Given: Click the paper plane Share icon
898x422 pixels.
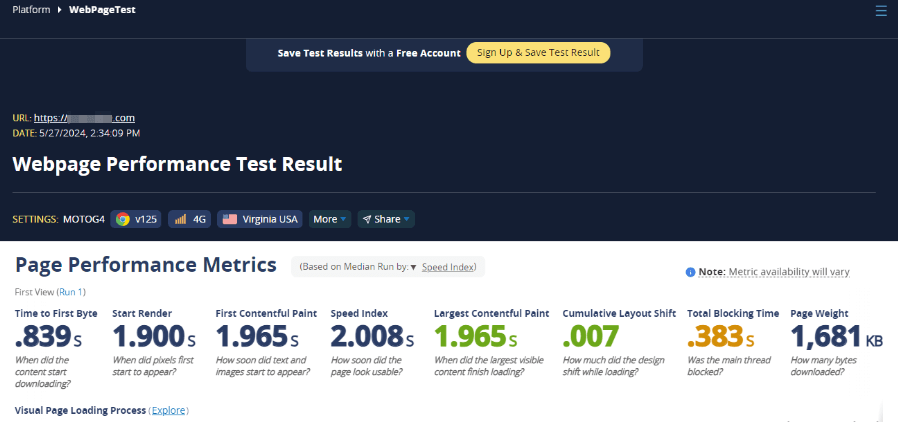Looking at the screenshot, I should pyautogui.click(x=367, y=219).
